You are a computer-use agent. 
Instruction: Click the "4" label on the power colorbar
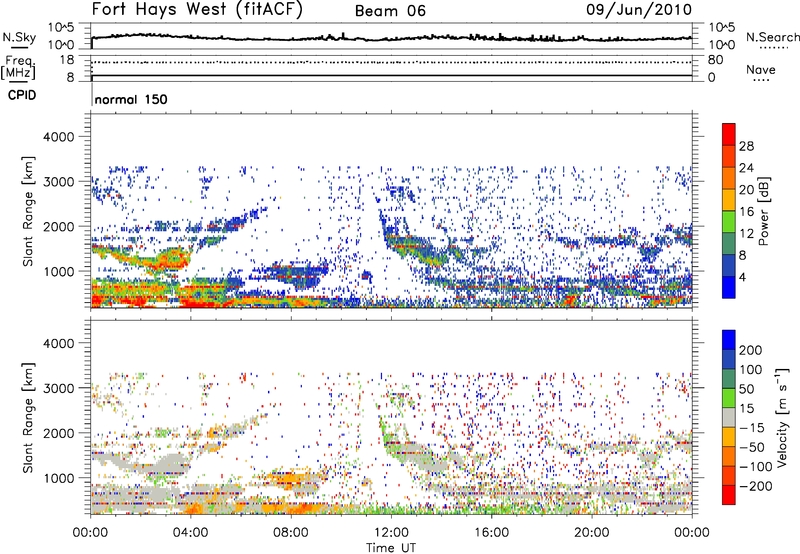click(x=743, y=277)
